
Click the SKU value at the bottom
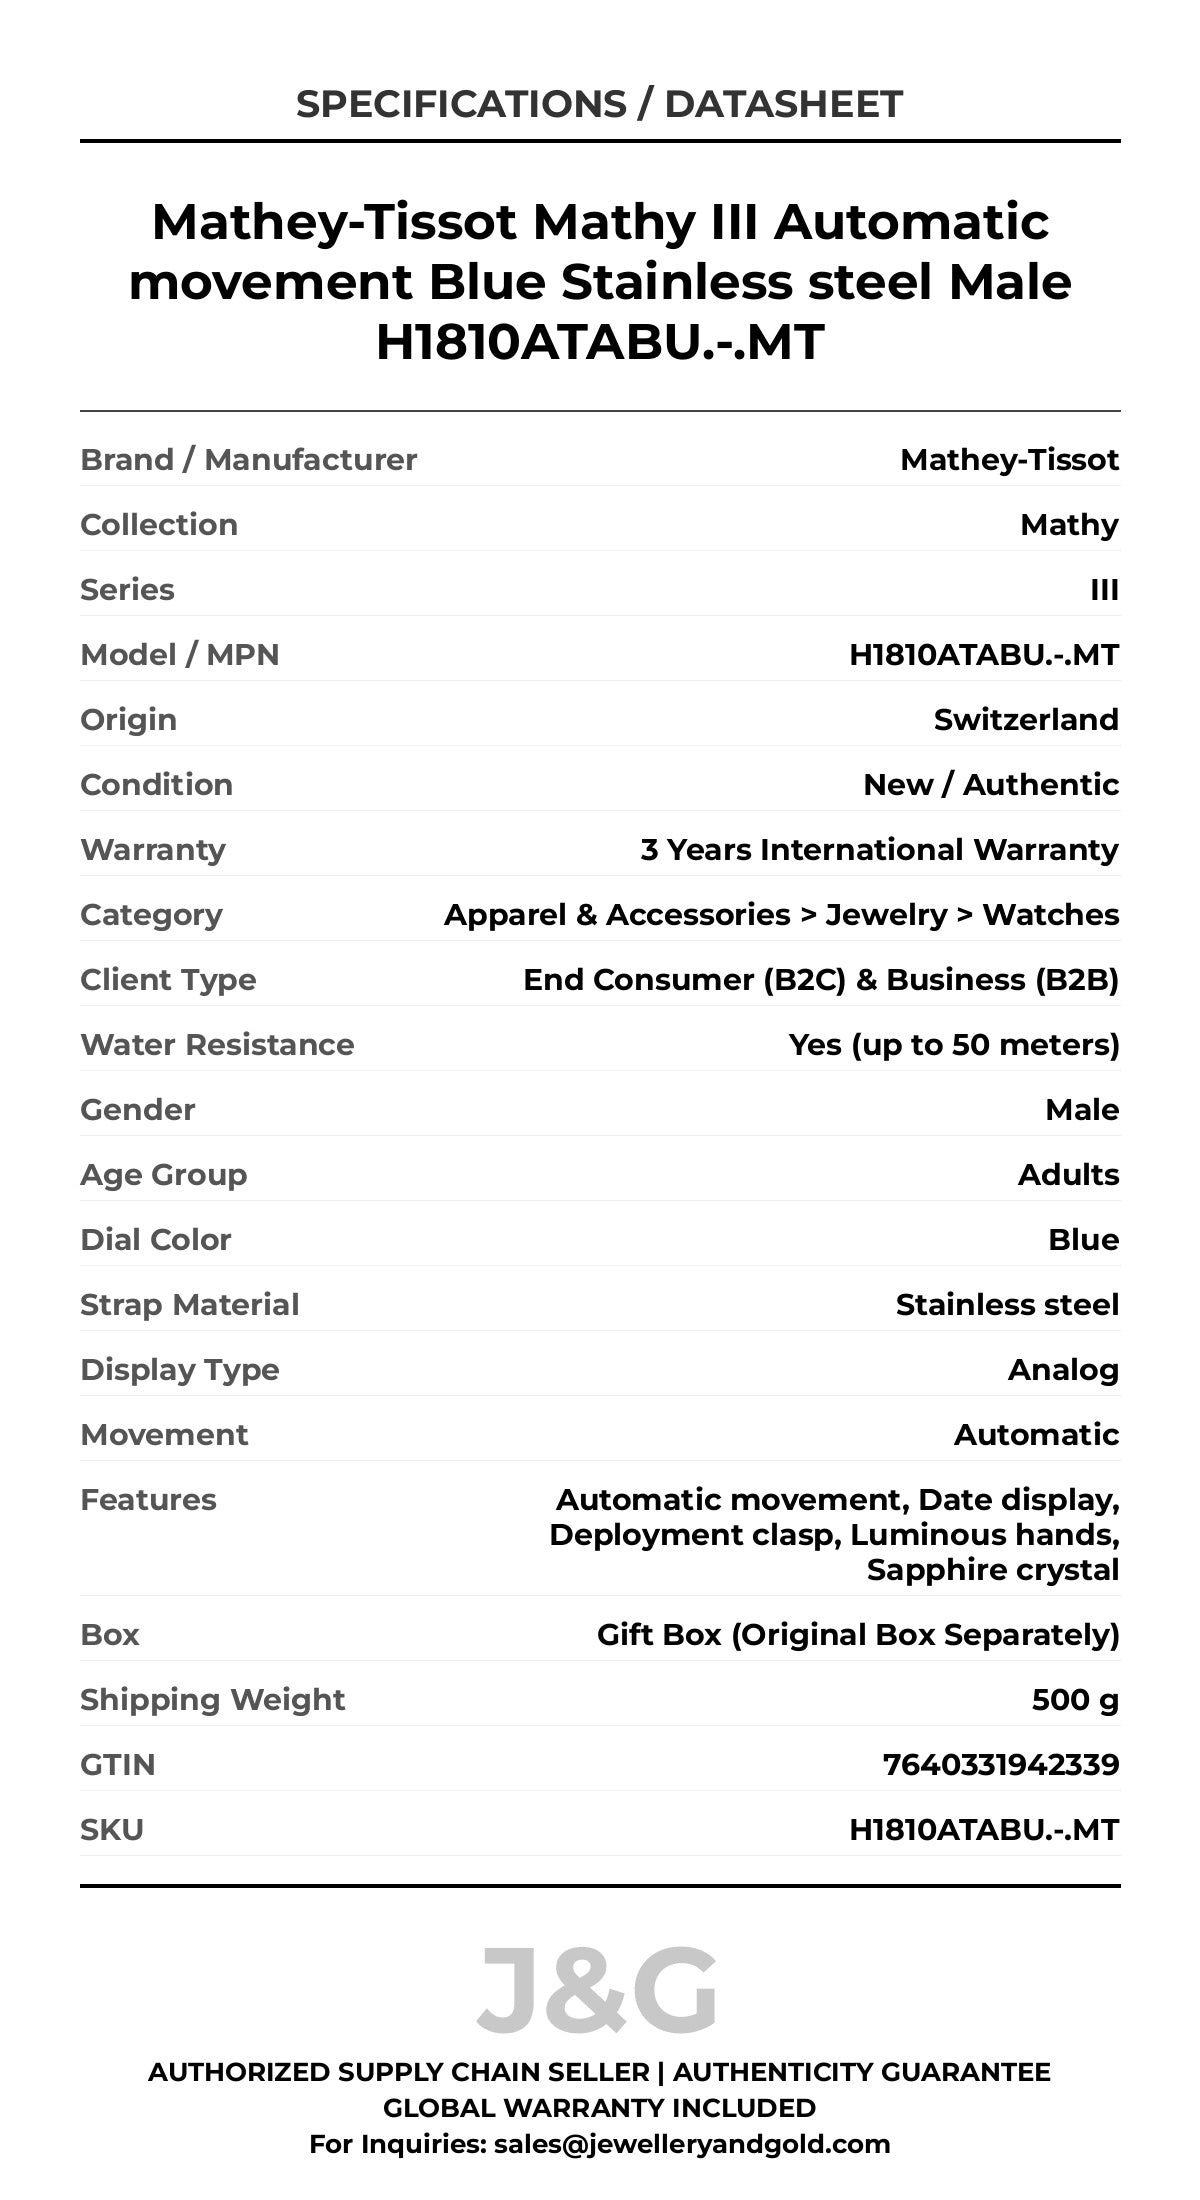click(x=984, y=1830)
